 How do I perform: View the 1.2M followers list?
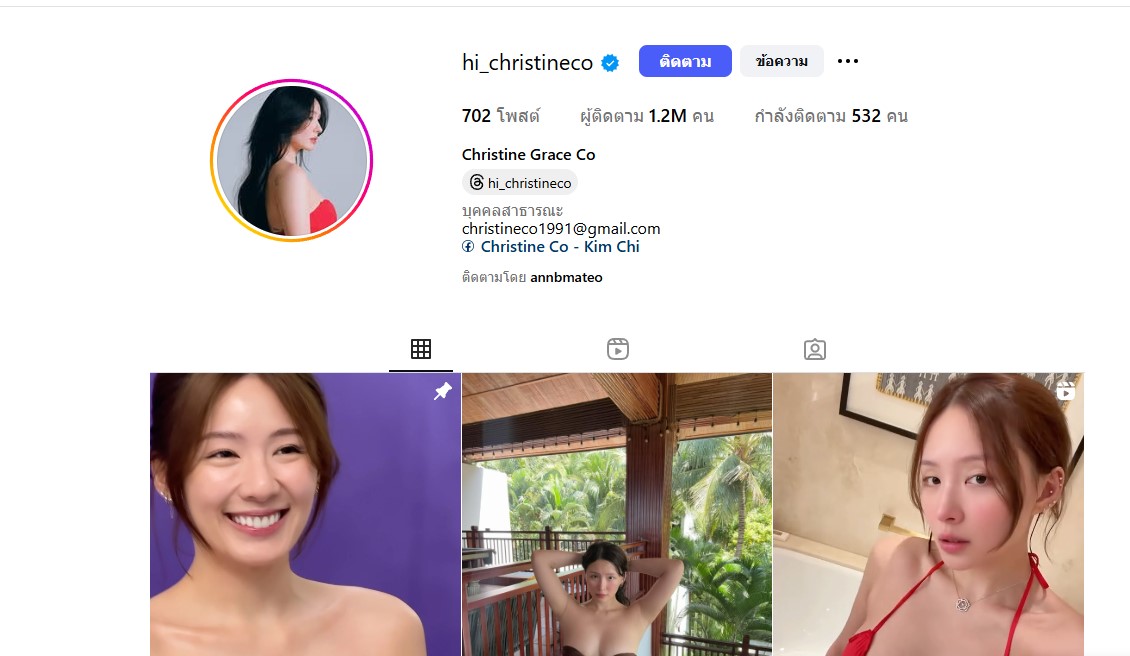click(646, 116)
